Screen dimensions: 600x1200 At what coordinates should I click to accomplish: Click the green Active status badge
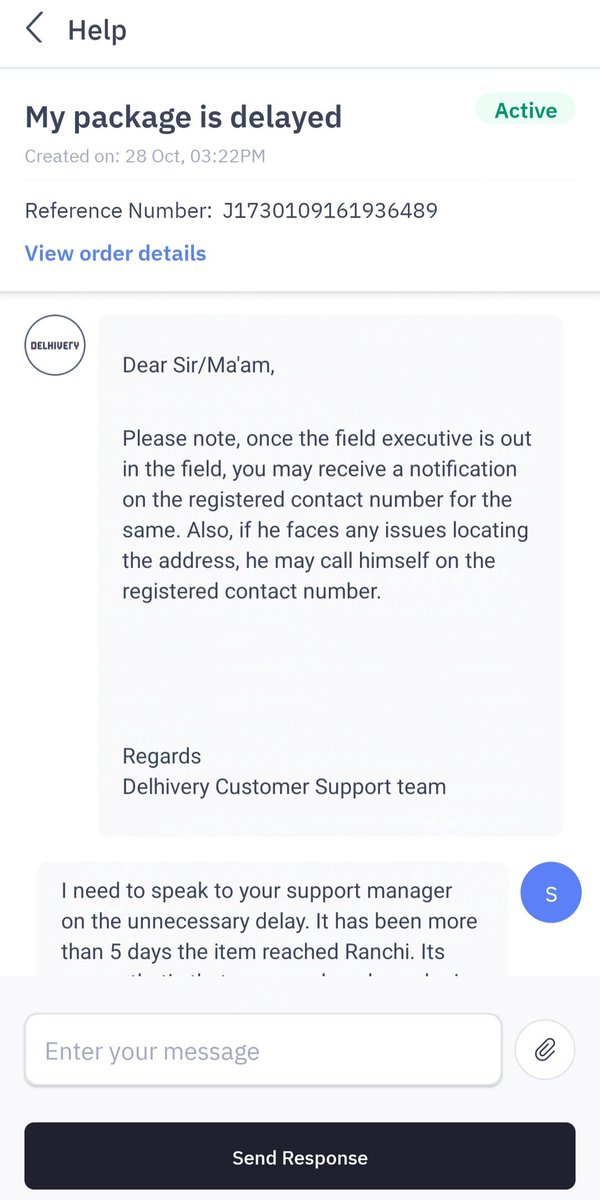[526, 110]
